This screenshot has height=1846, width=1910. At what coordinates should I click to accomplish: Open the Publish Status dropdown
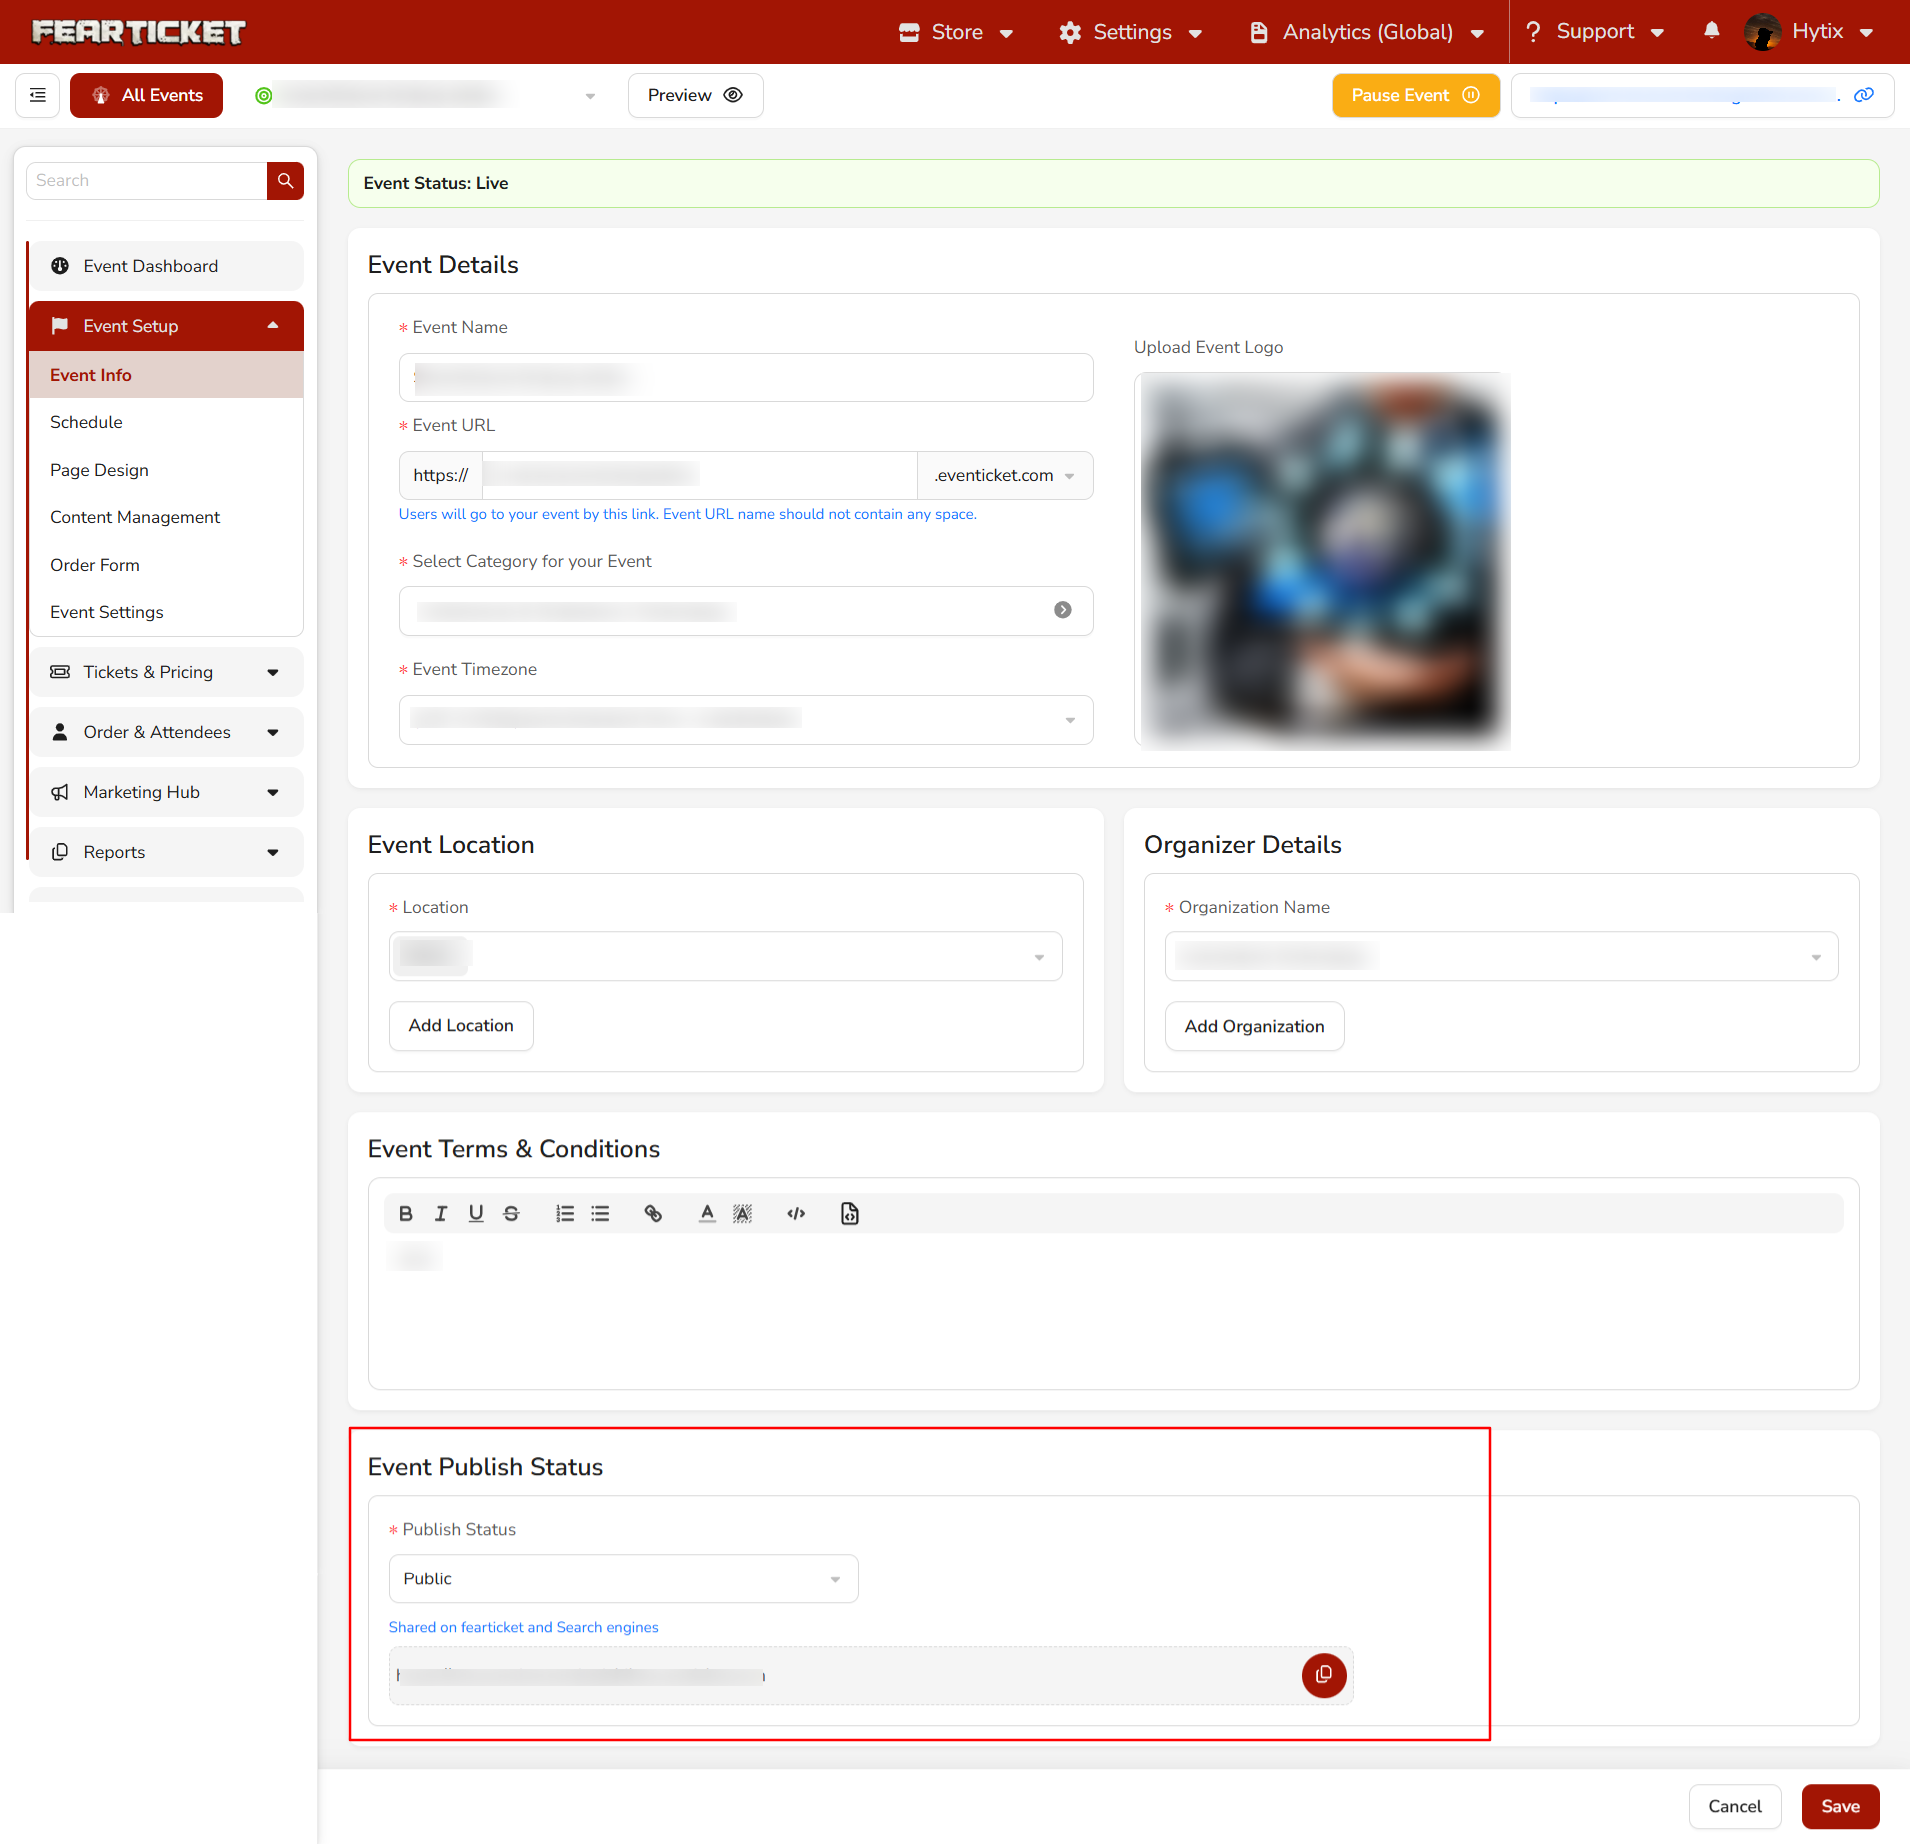pyautogui.click(x=623, y=1578)
